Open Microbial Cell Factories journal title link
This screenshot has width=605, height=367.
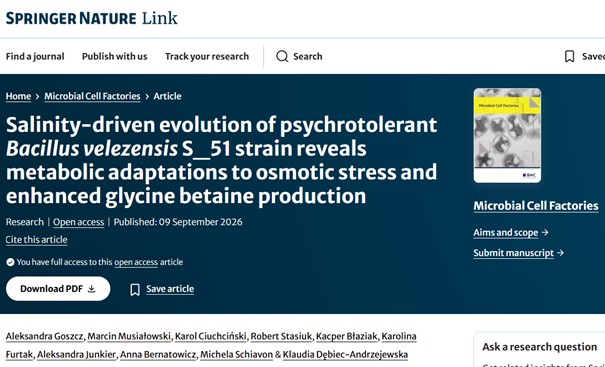click(x=536, y=206)
